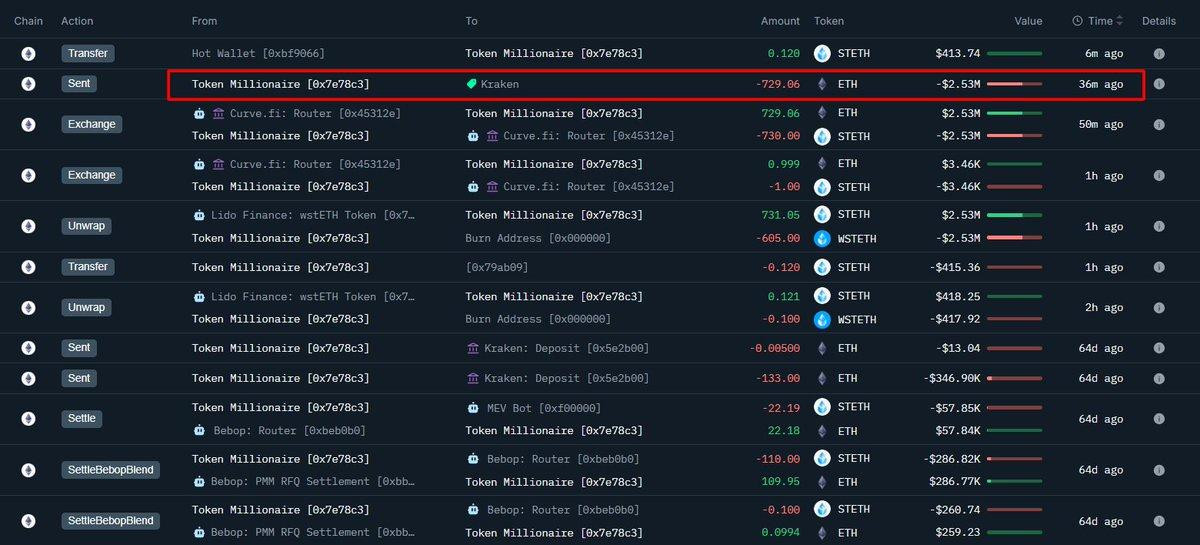Viewport: 1200px width, 545px height.
Task: Open the [0x79ab09] recipient address link
Action: 497,267
